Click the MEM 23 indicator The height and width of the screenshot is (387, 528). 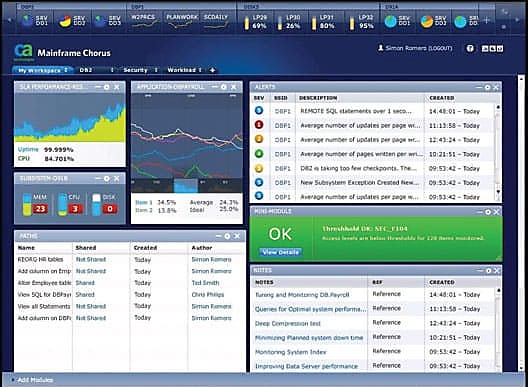[35, 204]
